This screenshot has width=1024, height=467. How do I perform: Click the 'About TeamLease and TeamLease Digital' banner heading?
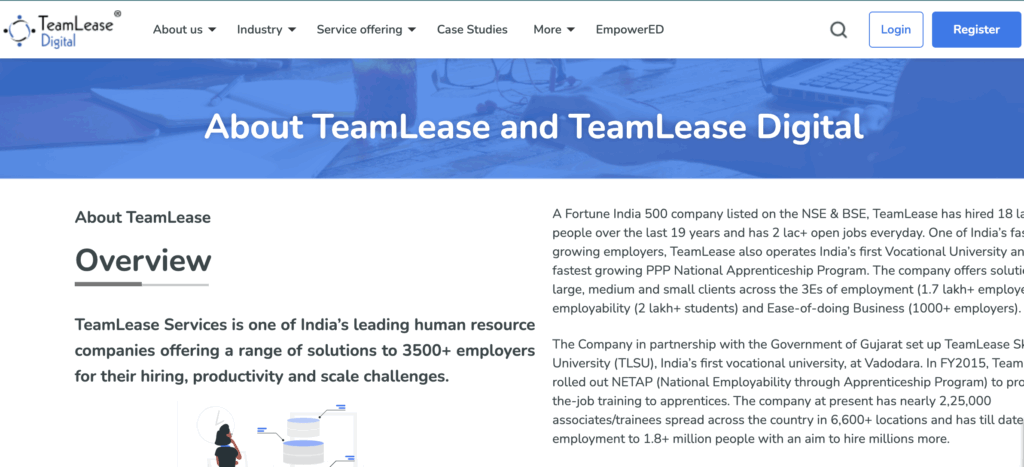pos(534,127)
